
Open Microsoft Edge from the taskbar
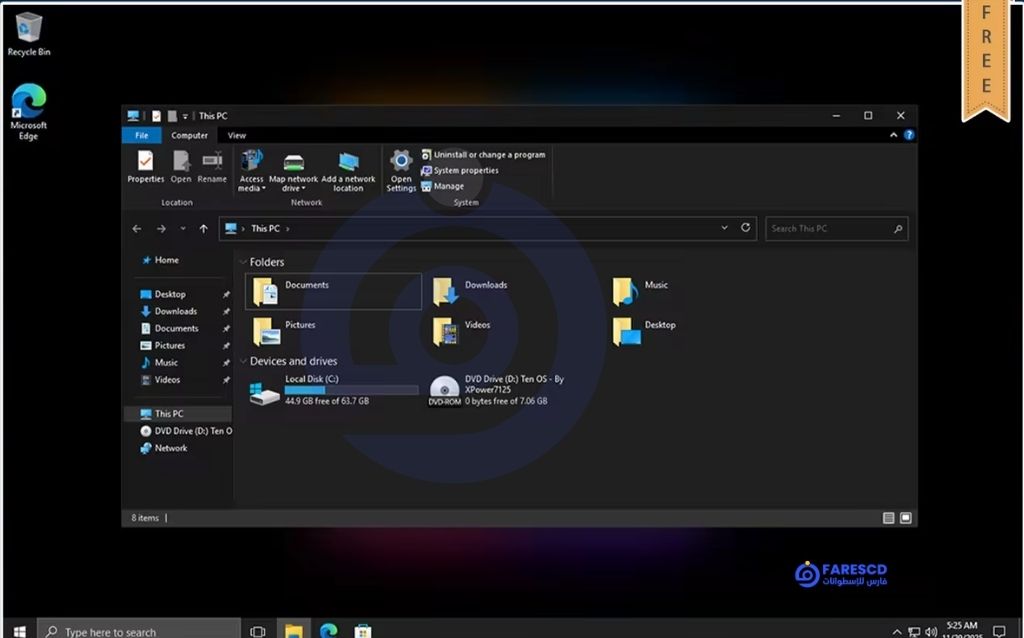point(328,630)
